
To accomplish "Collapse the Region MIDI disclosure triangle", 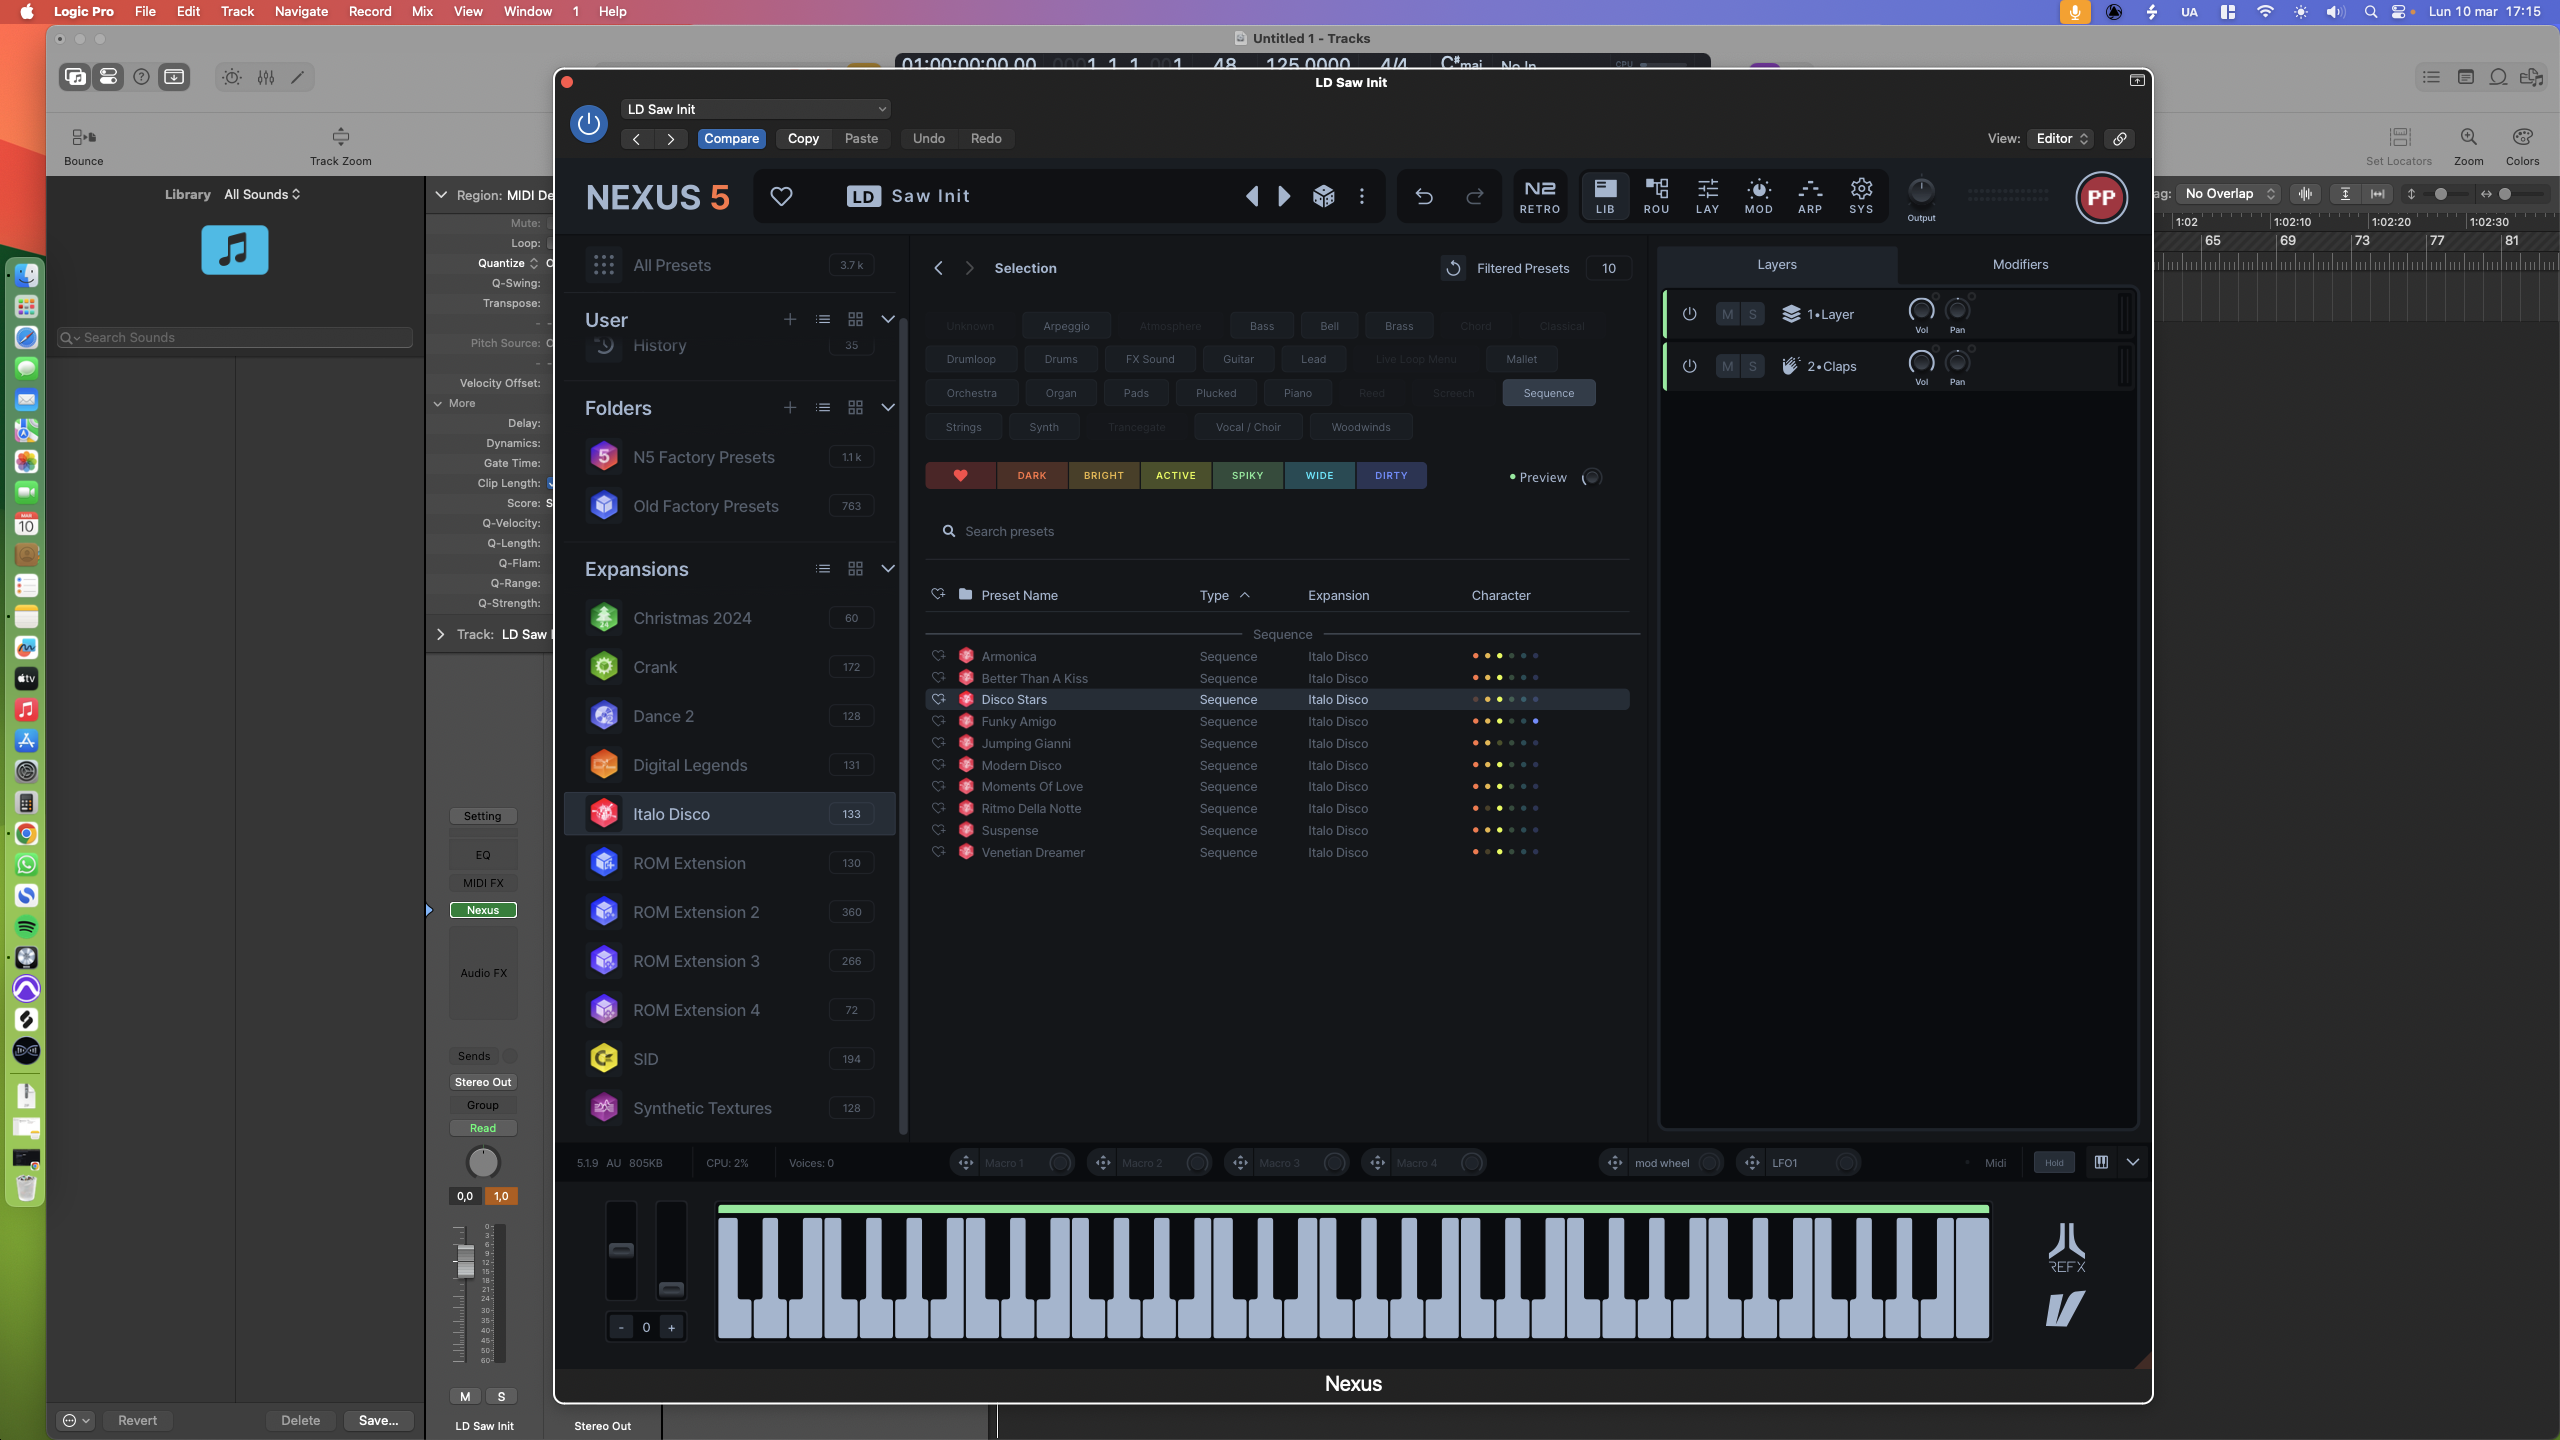I will pos(440,195).
